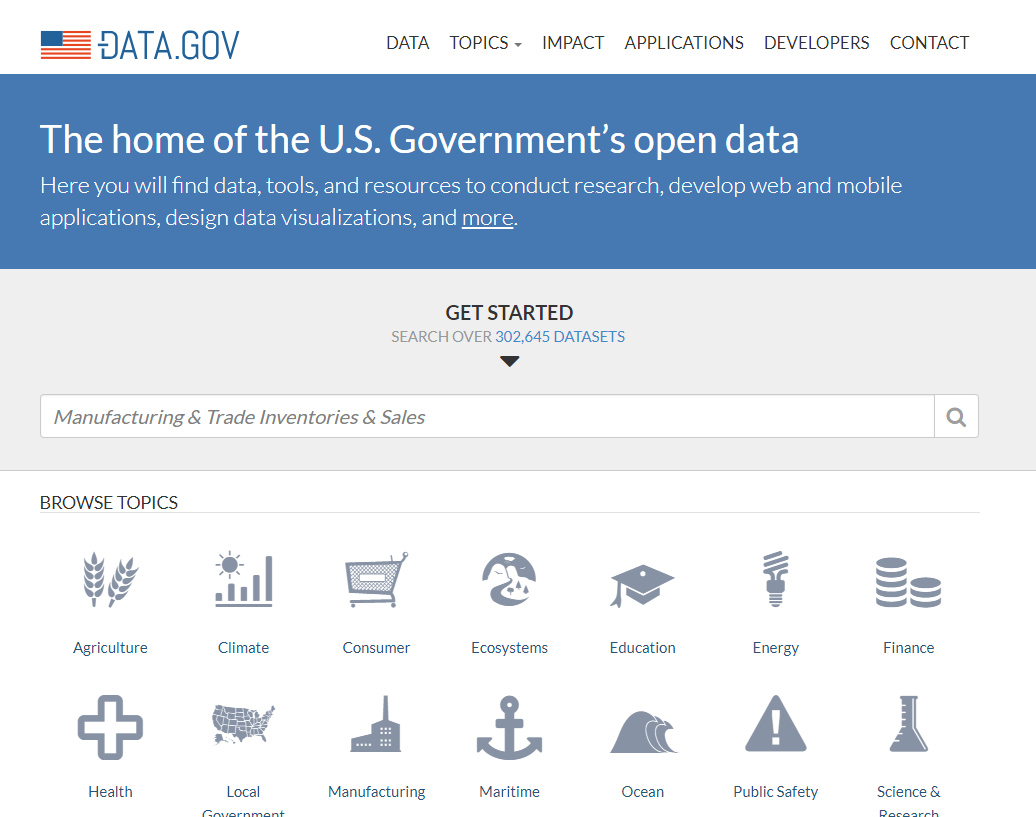Open the Finance coin stacks icon
The height and width of the screenshot is (817, 1036).
(x=908, y=582)
